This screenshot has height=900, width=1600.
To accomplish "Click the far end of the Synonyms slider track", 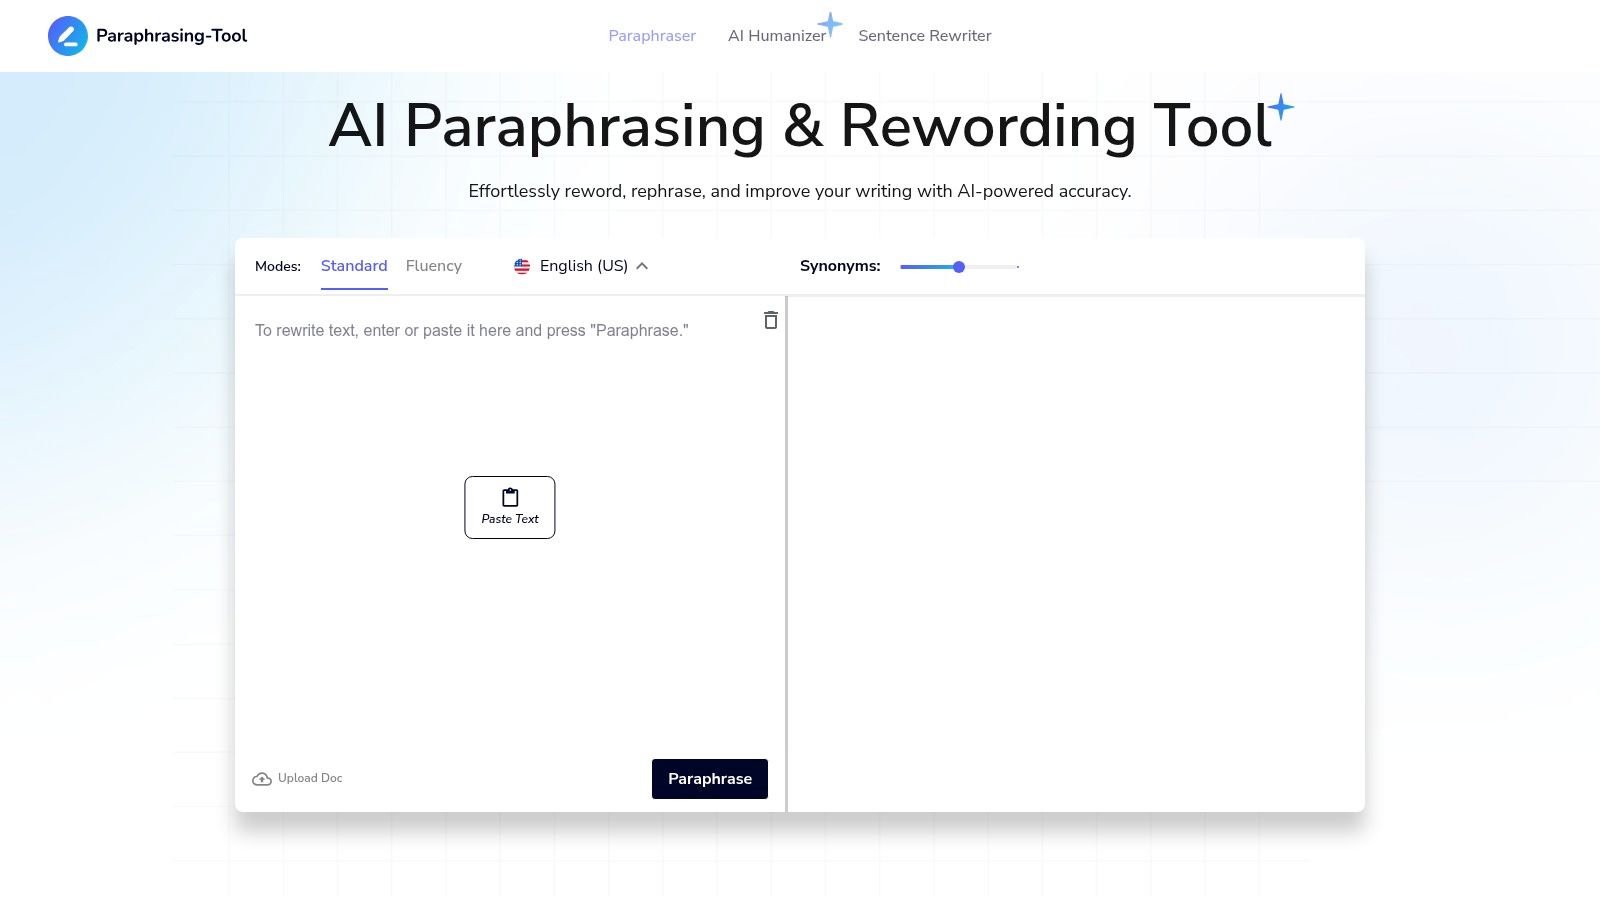I will 1017,267.
